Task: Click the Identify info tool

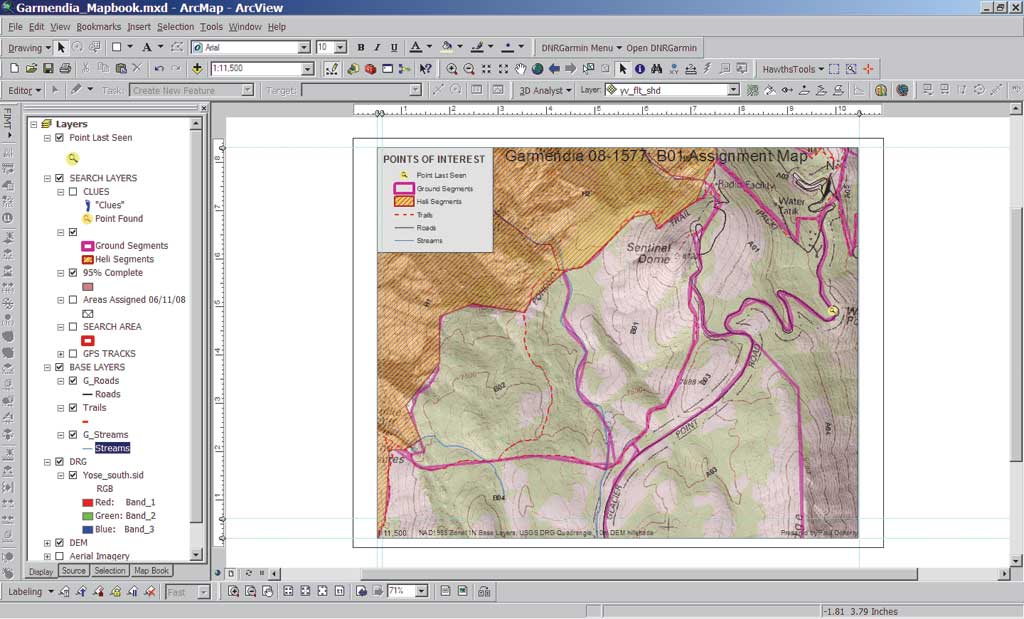Action: pos(639,69)
